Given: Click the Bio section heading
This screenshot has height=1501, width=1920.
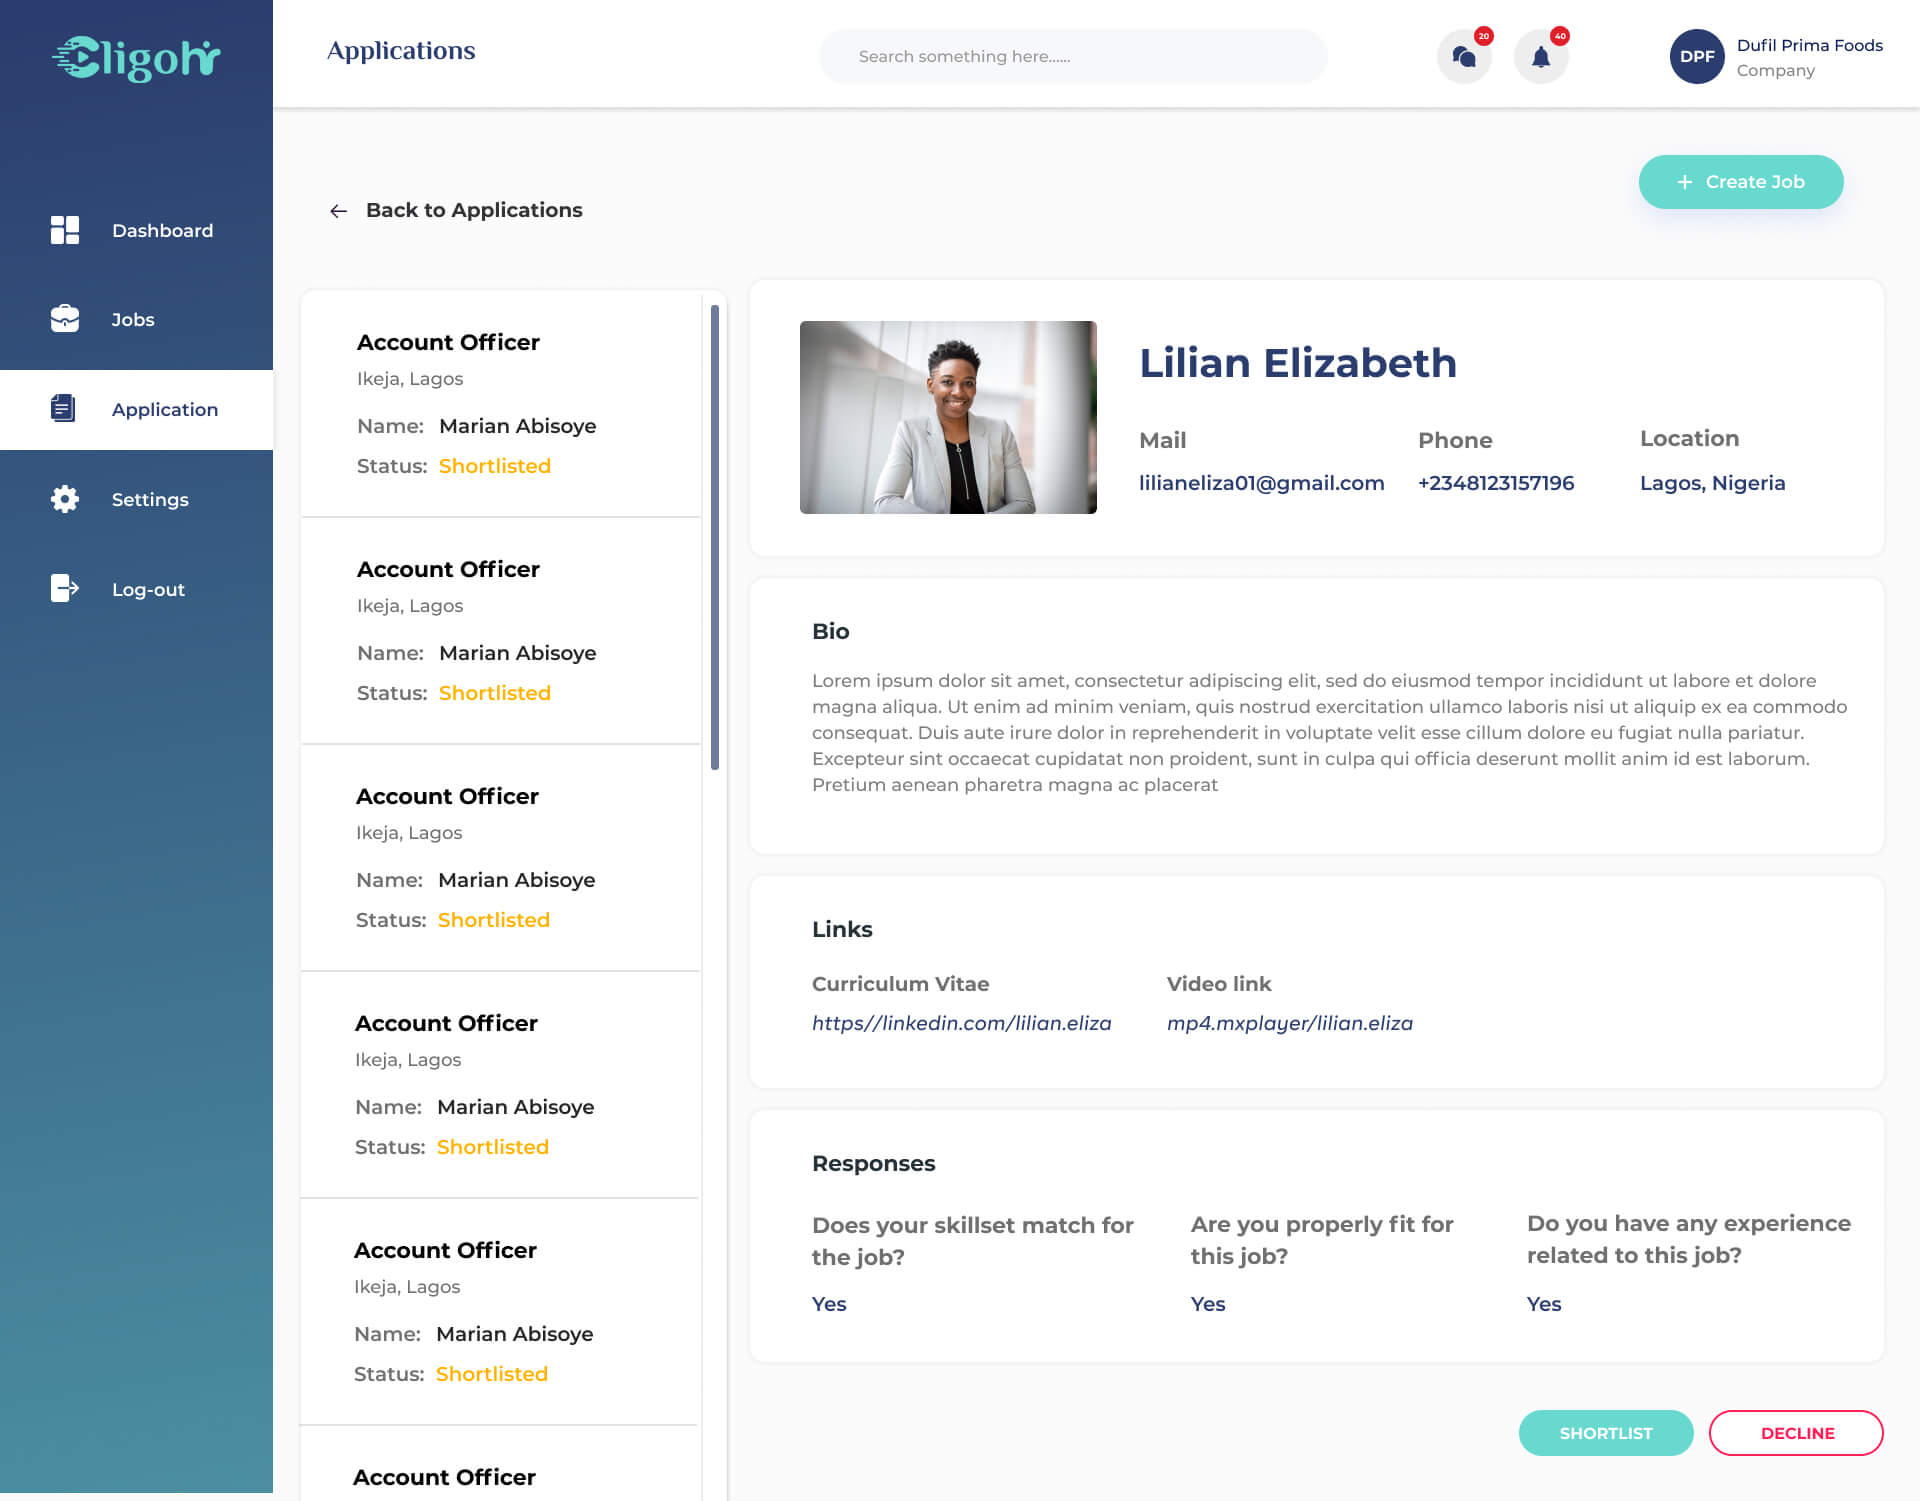Looking at the screenshot, I should pyautogui.click(x=831, y=631).
